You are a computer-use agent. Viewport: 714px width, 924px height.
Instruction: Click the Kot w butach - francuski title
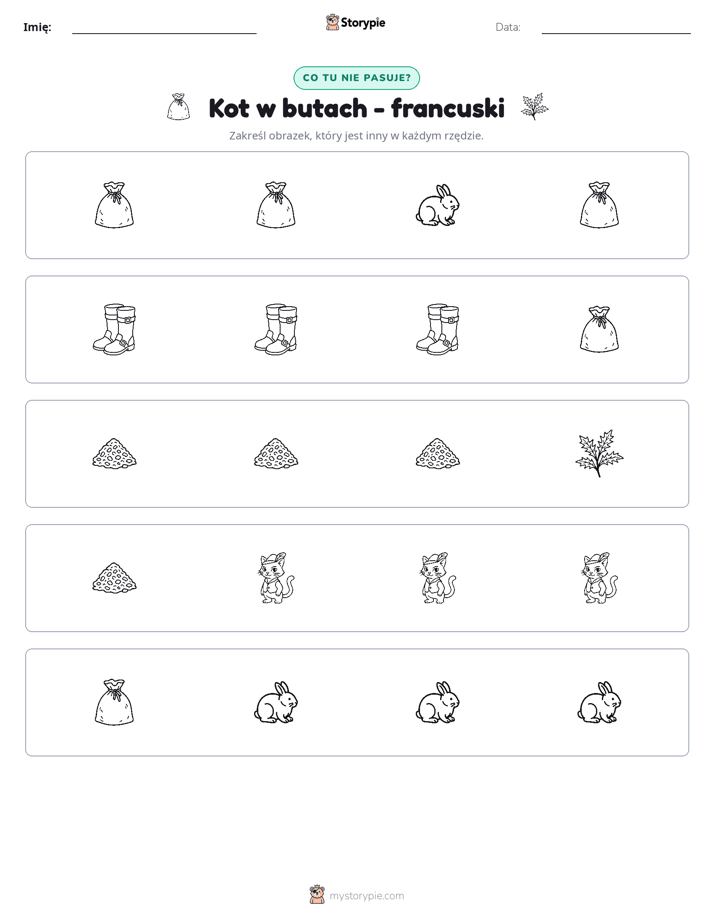[356, 108]
